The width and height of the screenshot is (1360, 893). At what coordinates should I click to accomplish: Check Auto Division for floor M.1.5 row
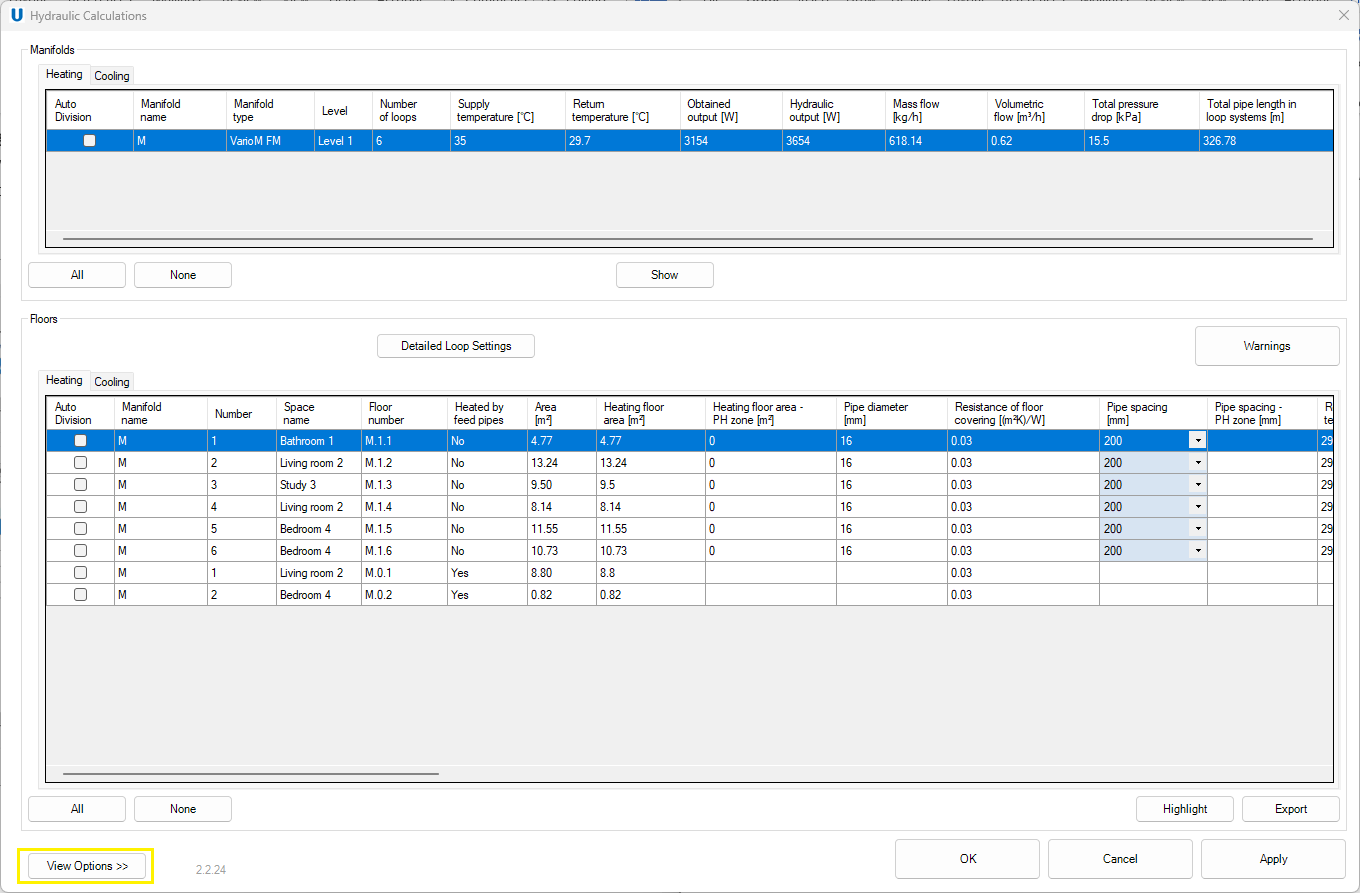tap(80, 528)
